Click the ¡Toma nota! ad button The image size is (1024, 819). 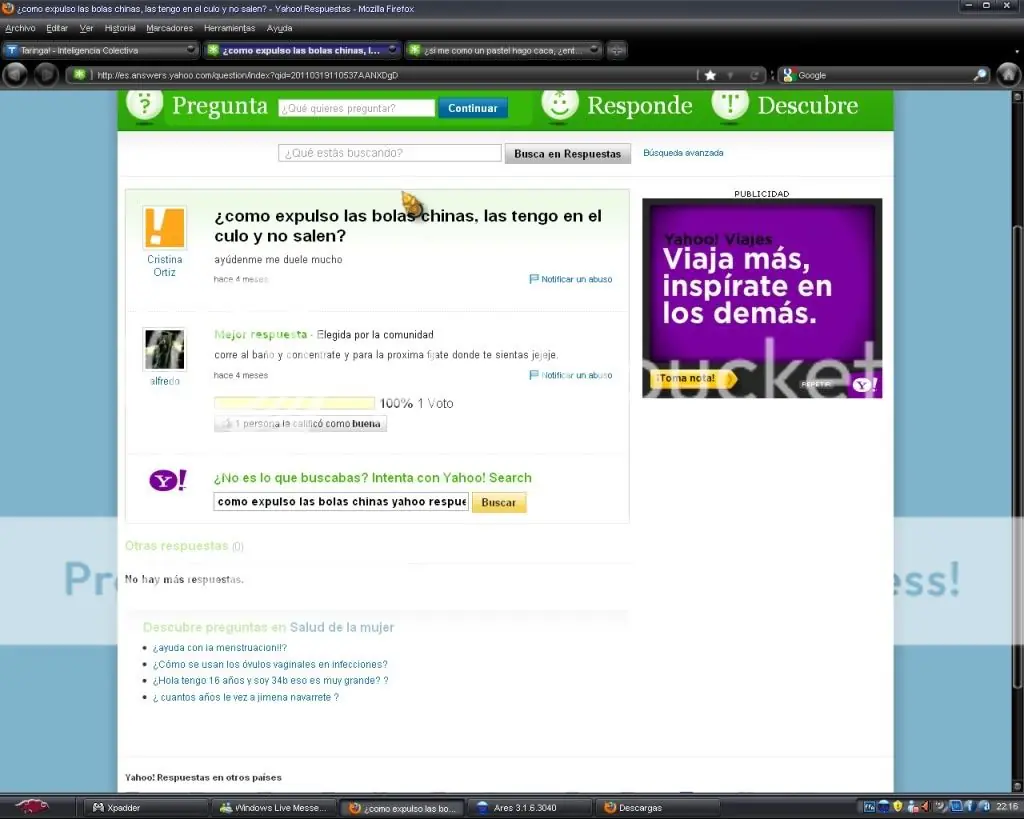tap(693, 378)
